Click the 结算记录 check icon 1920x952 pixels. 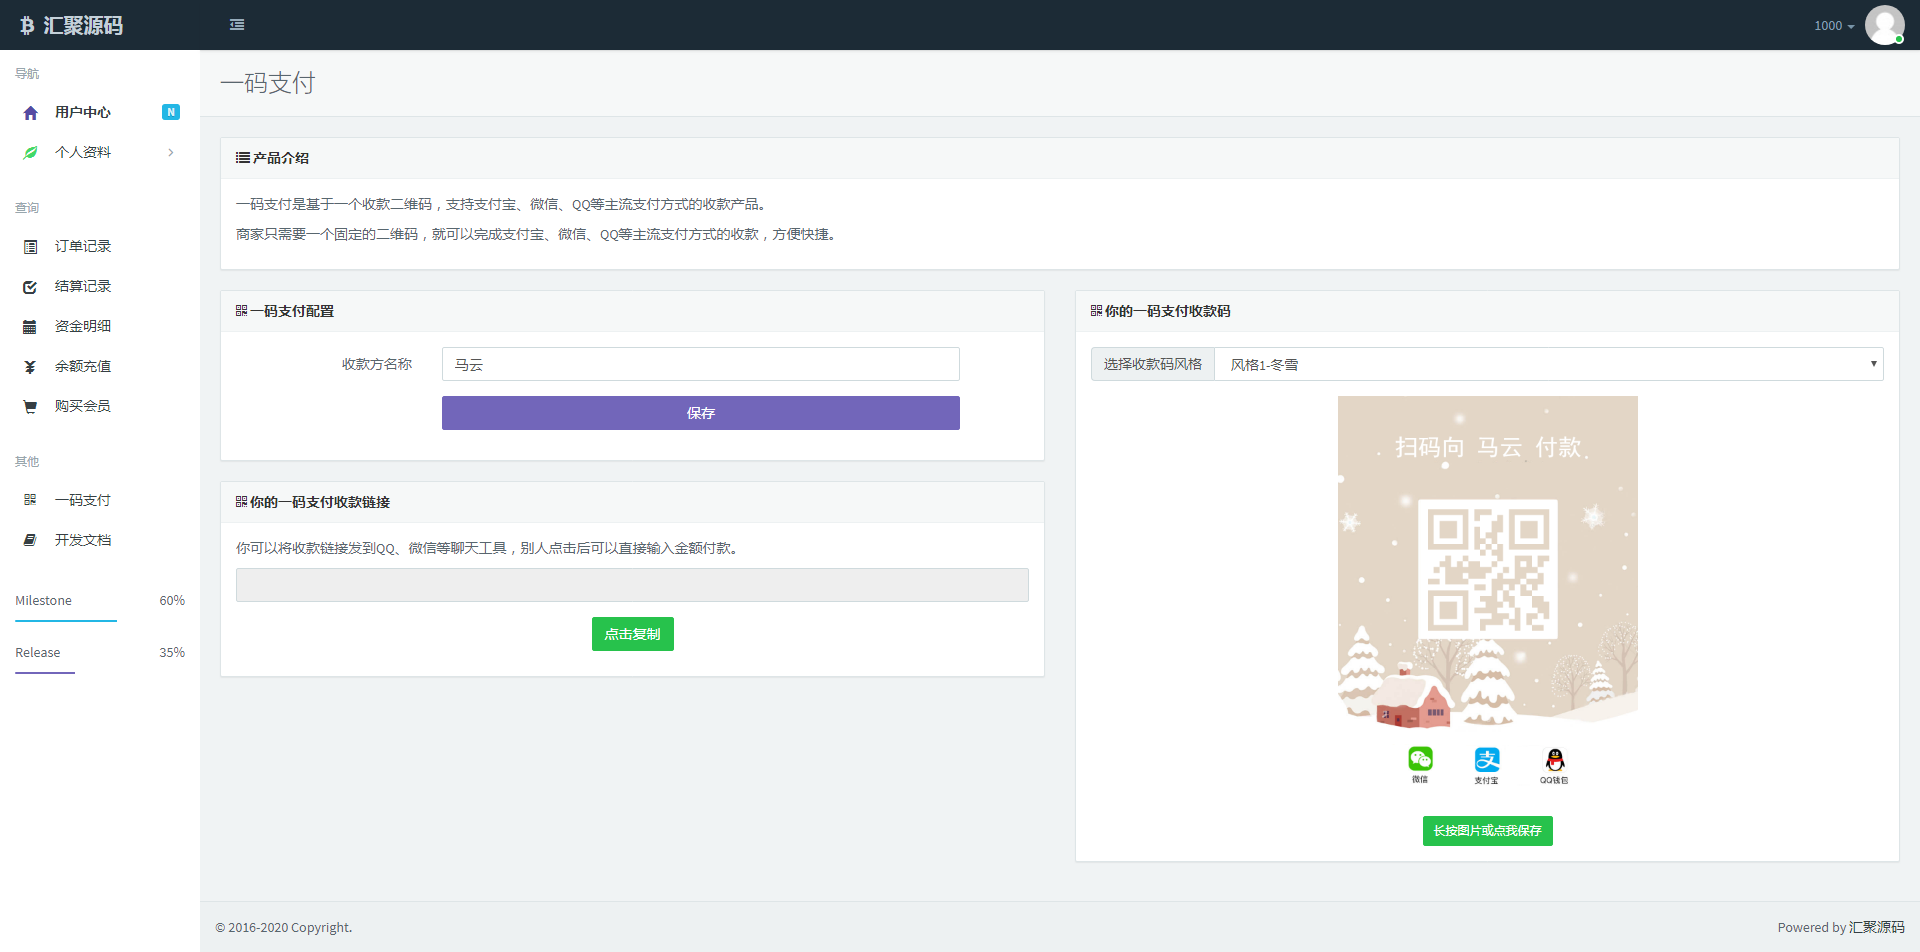click(30, 287)
